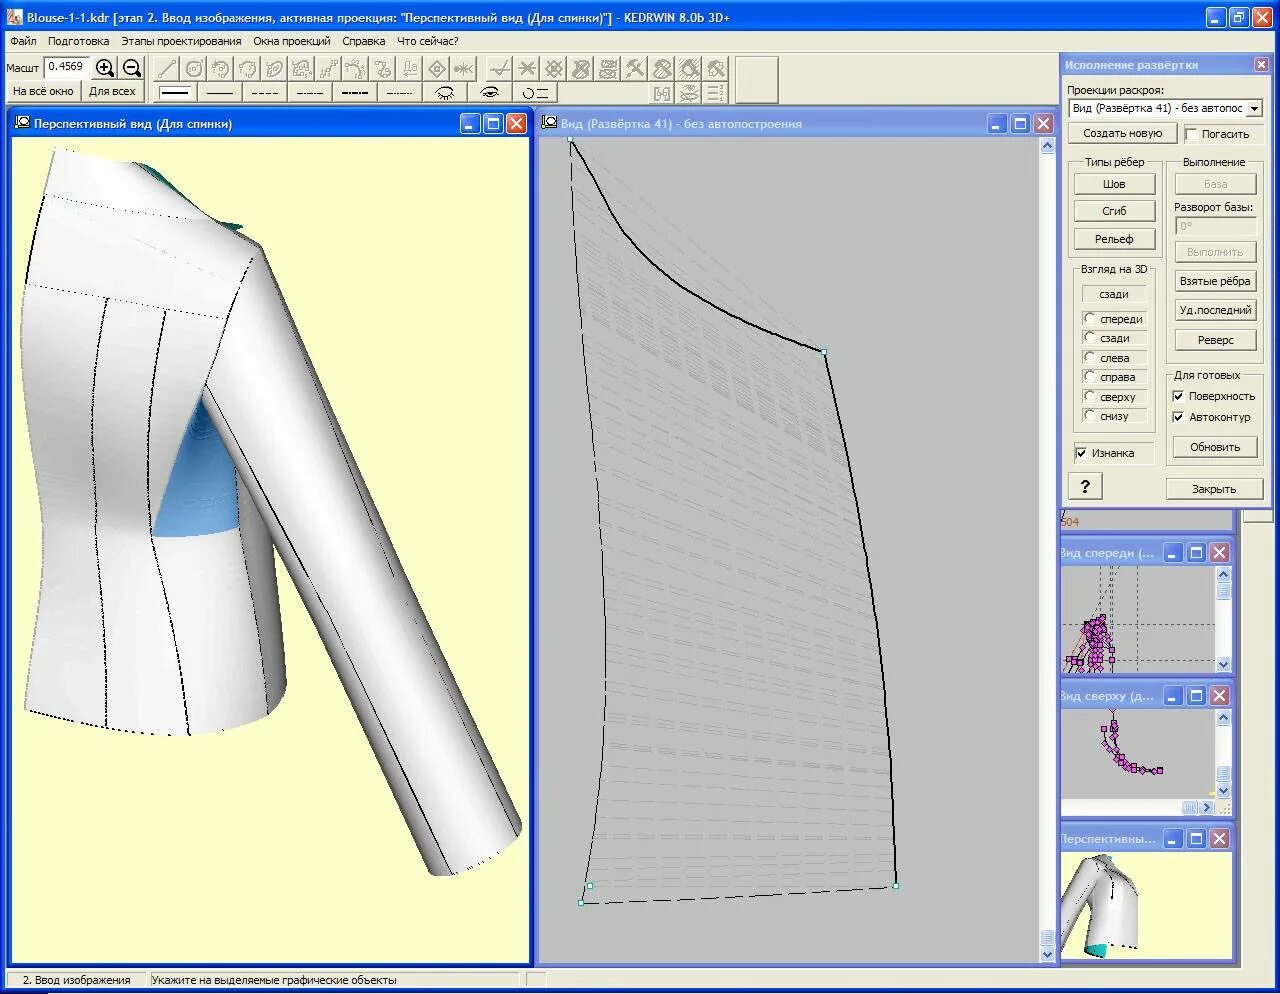Click the Создать новую button
The image size is (1280, 994).
[1122, 133]
